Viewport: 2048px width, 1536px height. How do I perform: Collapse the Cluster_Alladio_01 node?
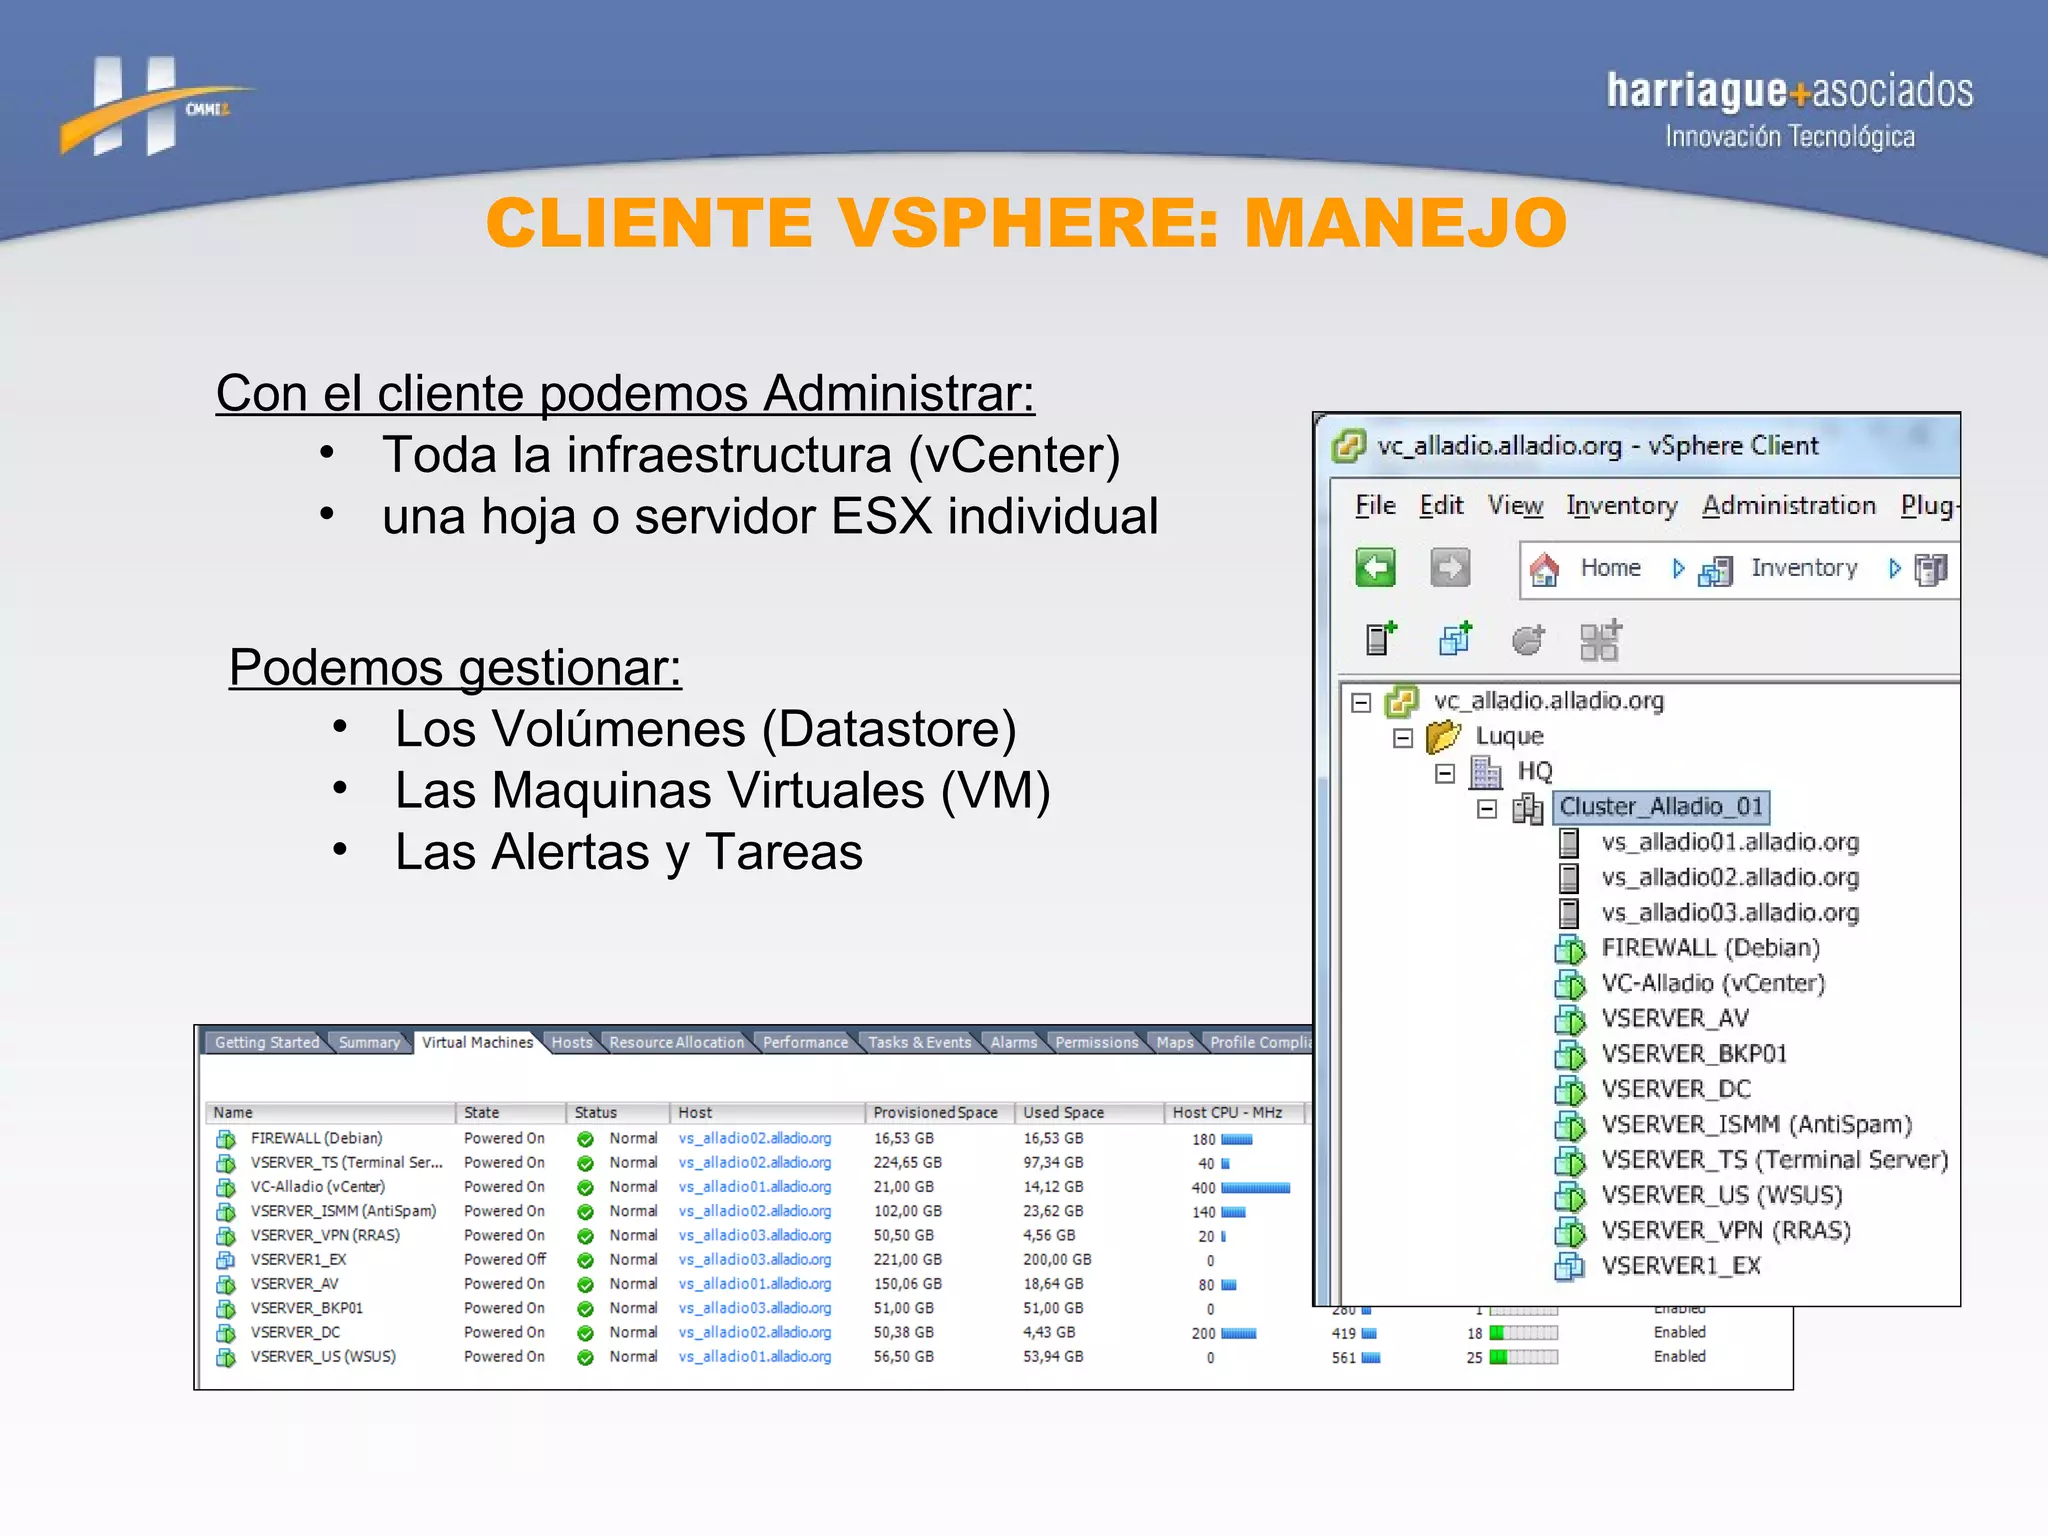coord(1487,809)
